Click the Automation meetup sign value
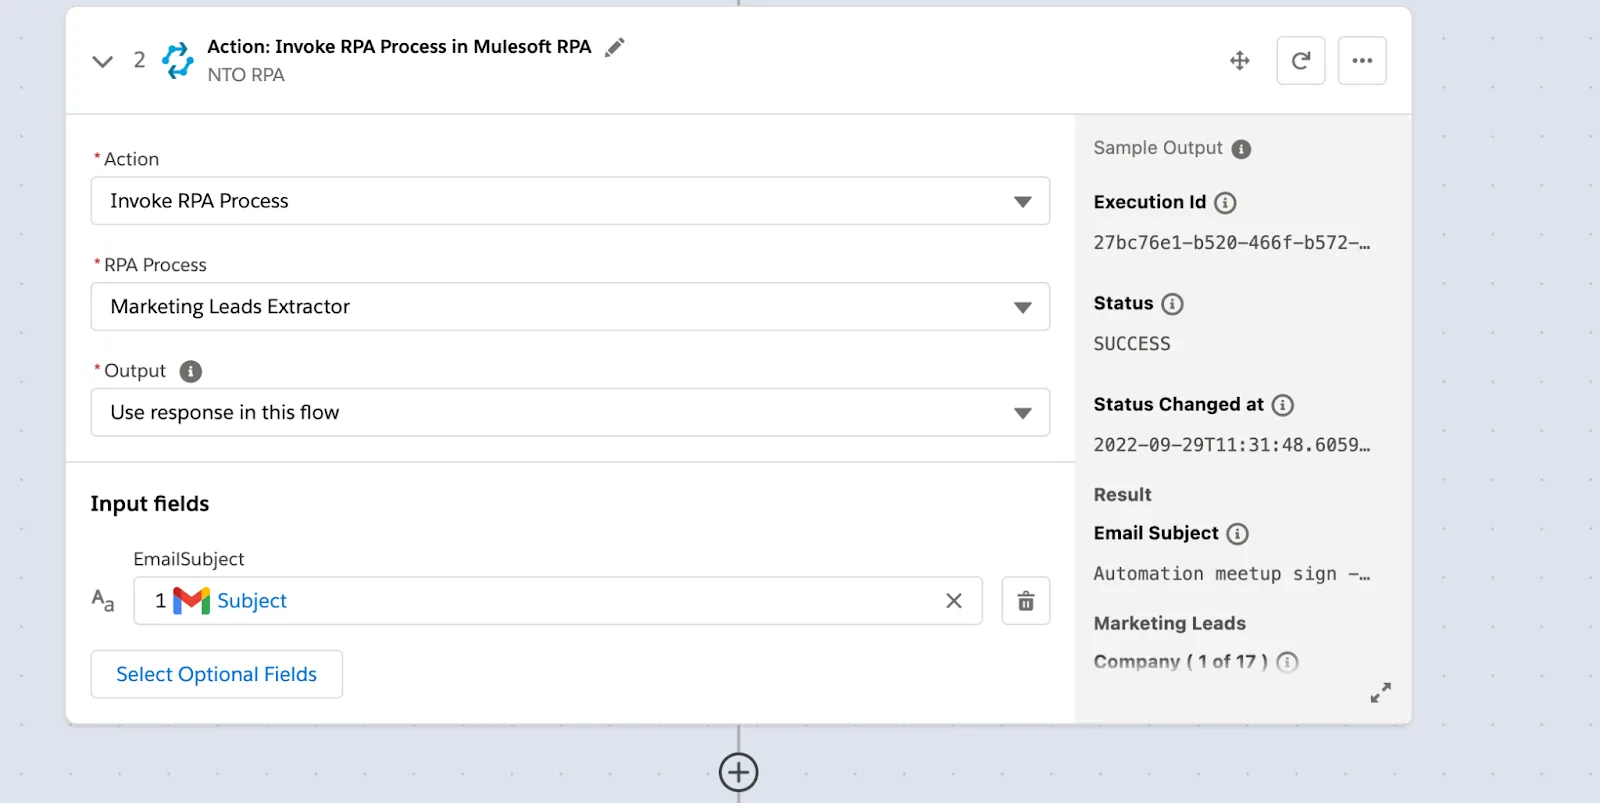Image resolution: width=1600 pixels, height=803 pixels. click(1232, 574)
